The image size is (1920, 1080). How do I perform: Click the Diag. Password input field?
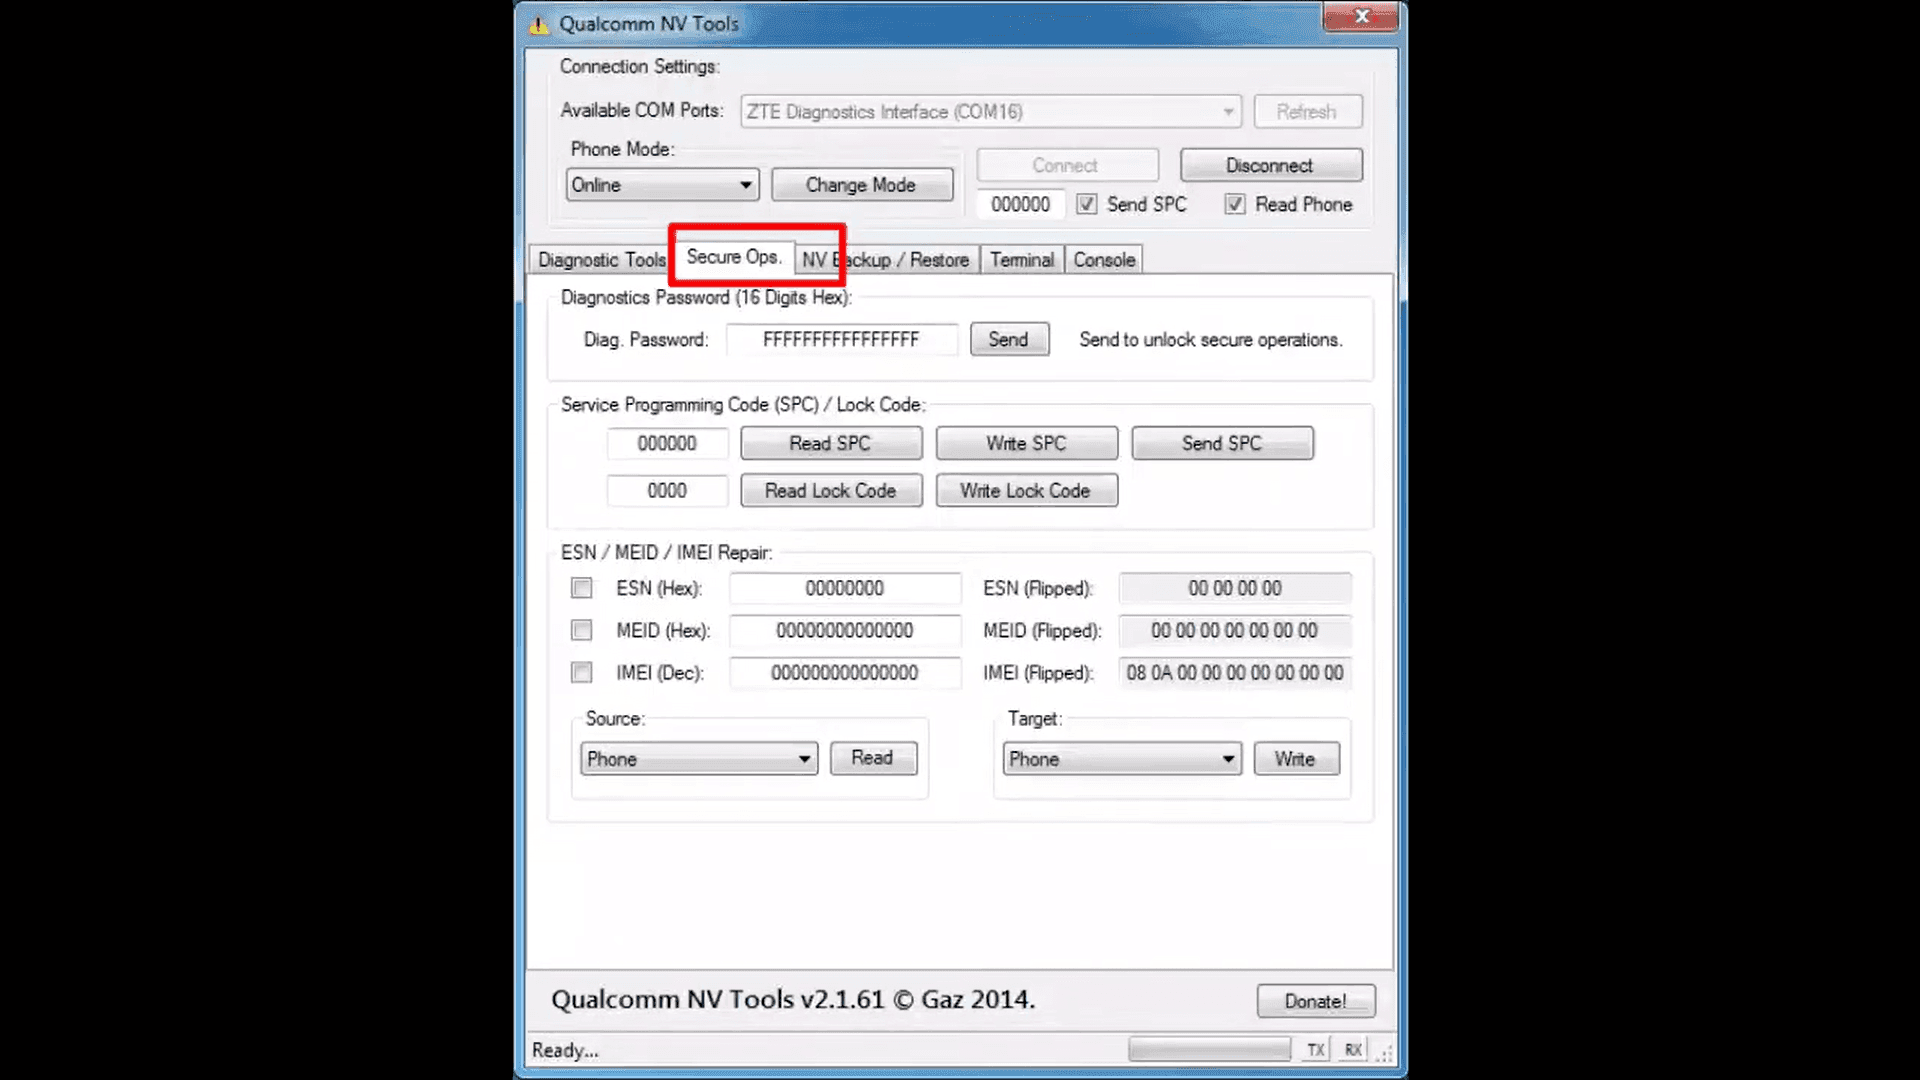click(x=840, y=340)
